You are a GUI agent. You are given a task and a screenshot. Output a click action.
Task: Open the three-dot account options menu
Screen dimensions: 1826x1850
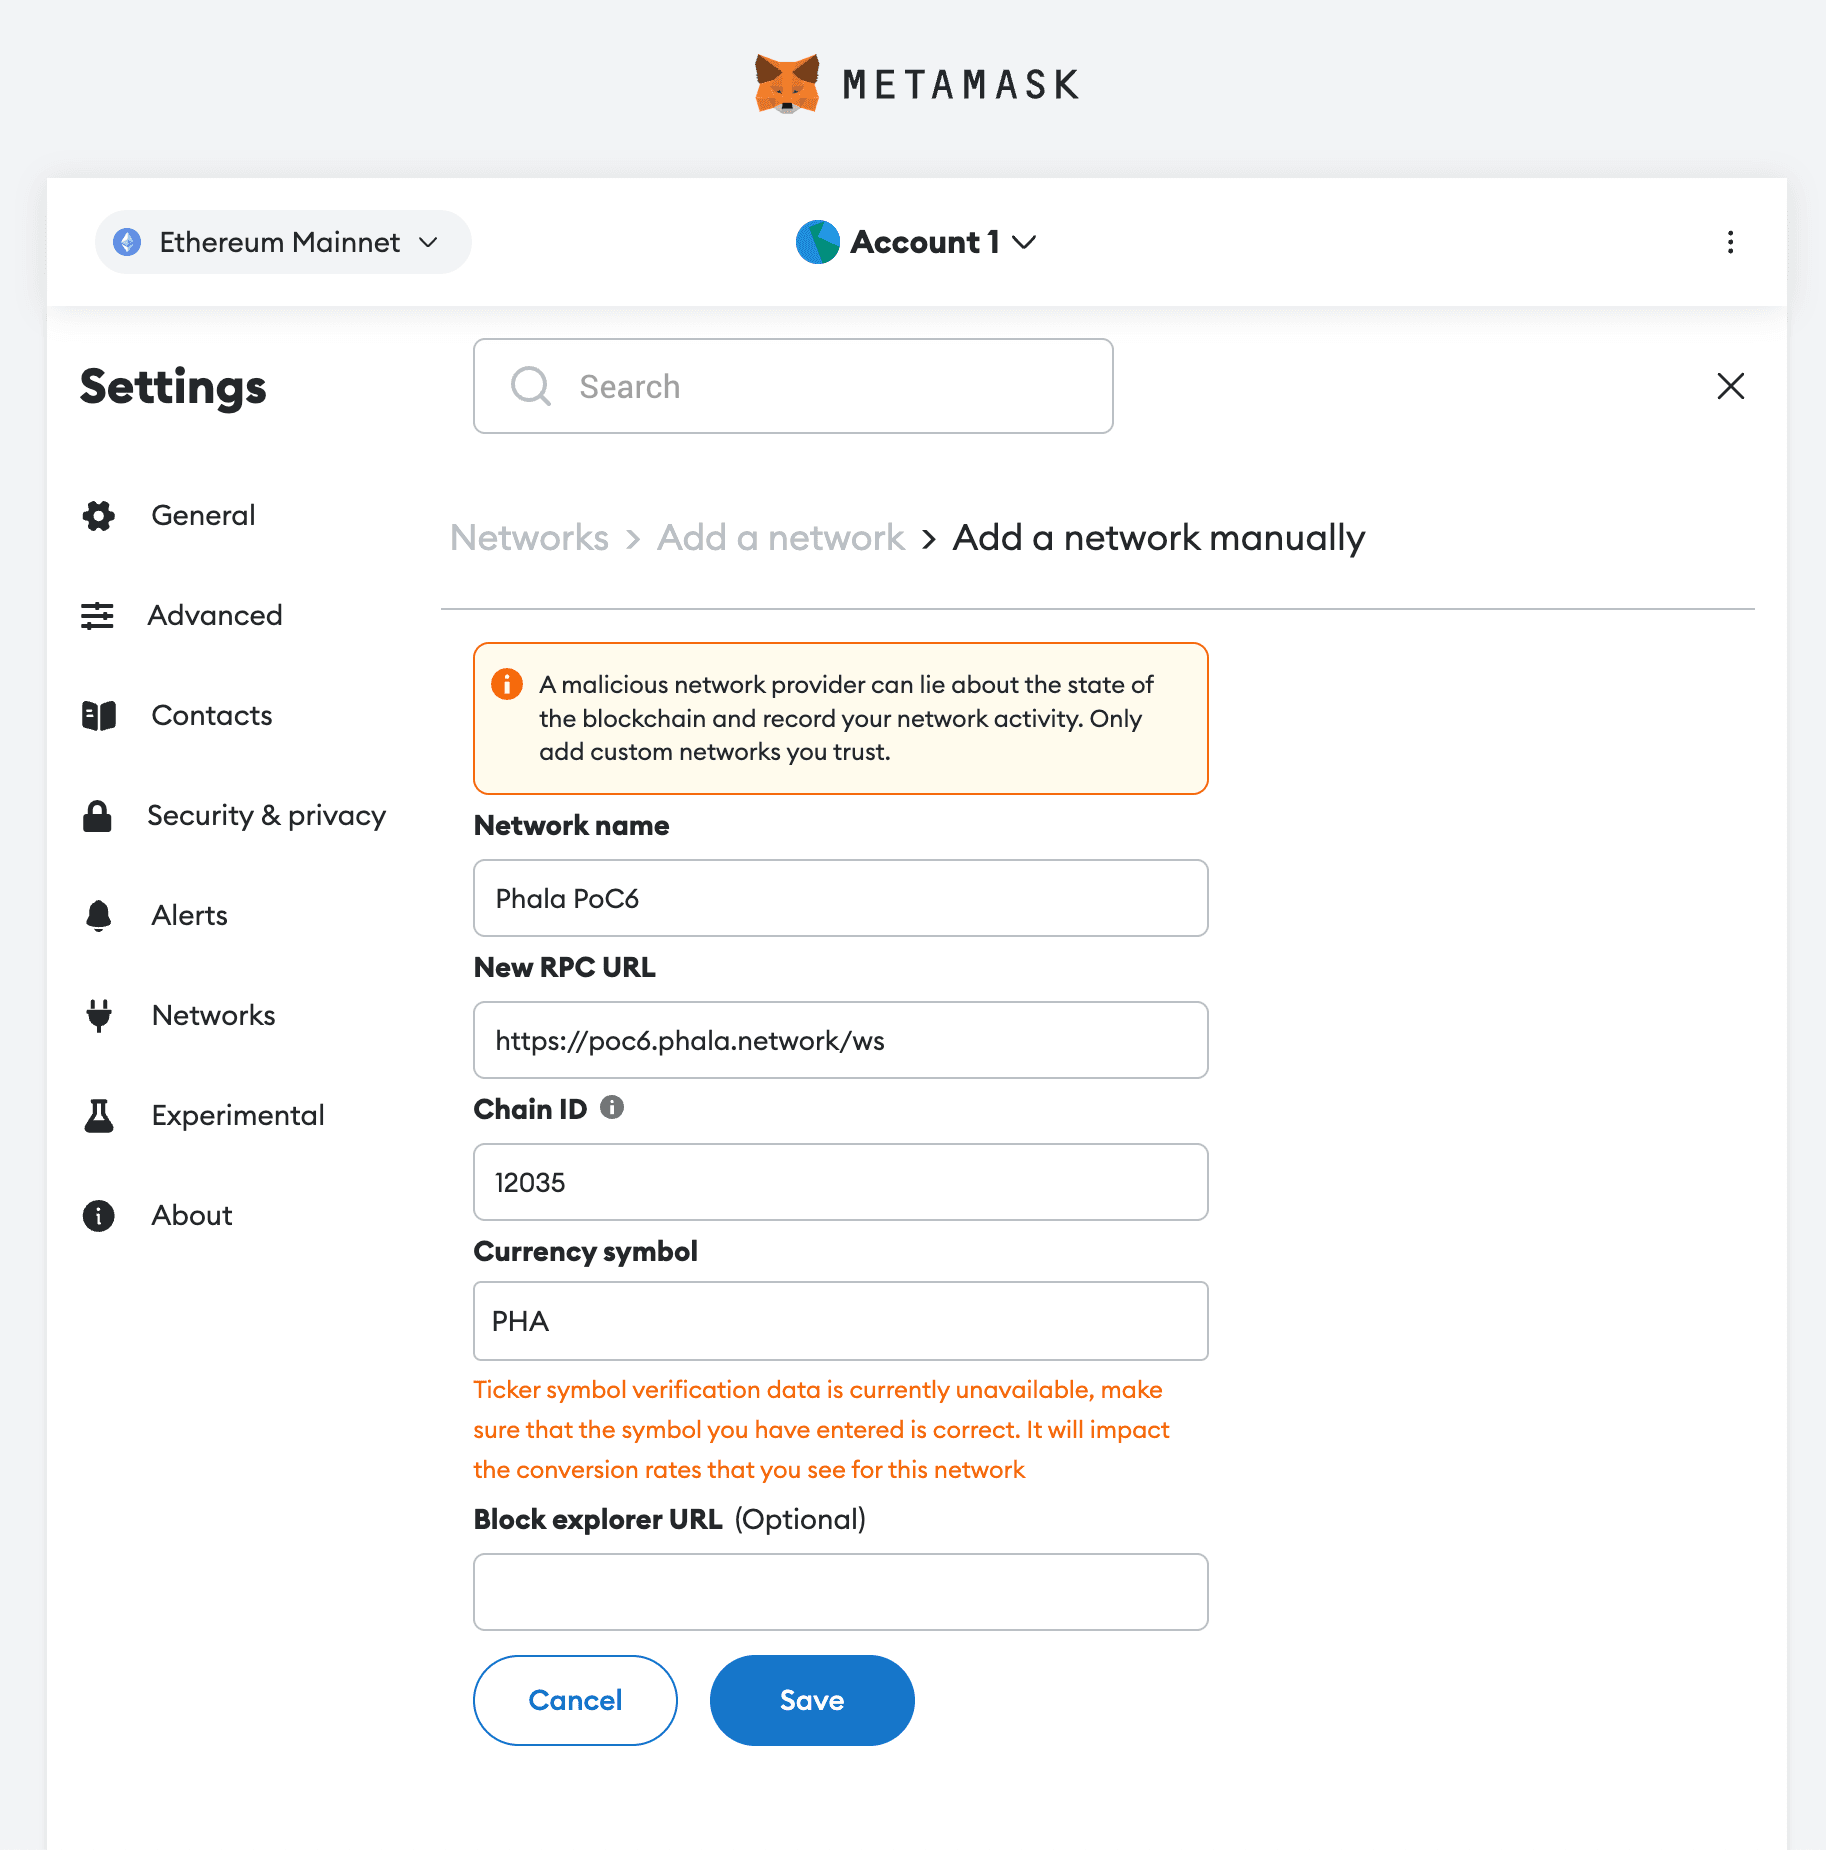(x=1730, y=242)
